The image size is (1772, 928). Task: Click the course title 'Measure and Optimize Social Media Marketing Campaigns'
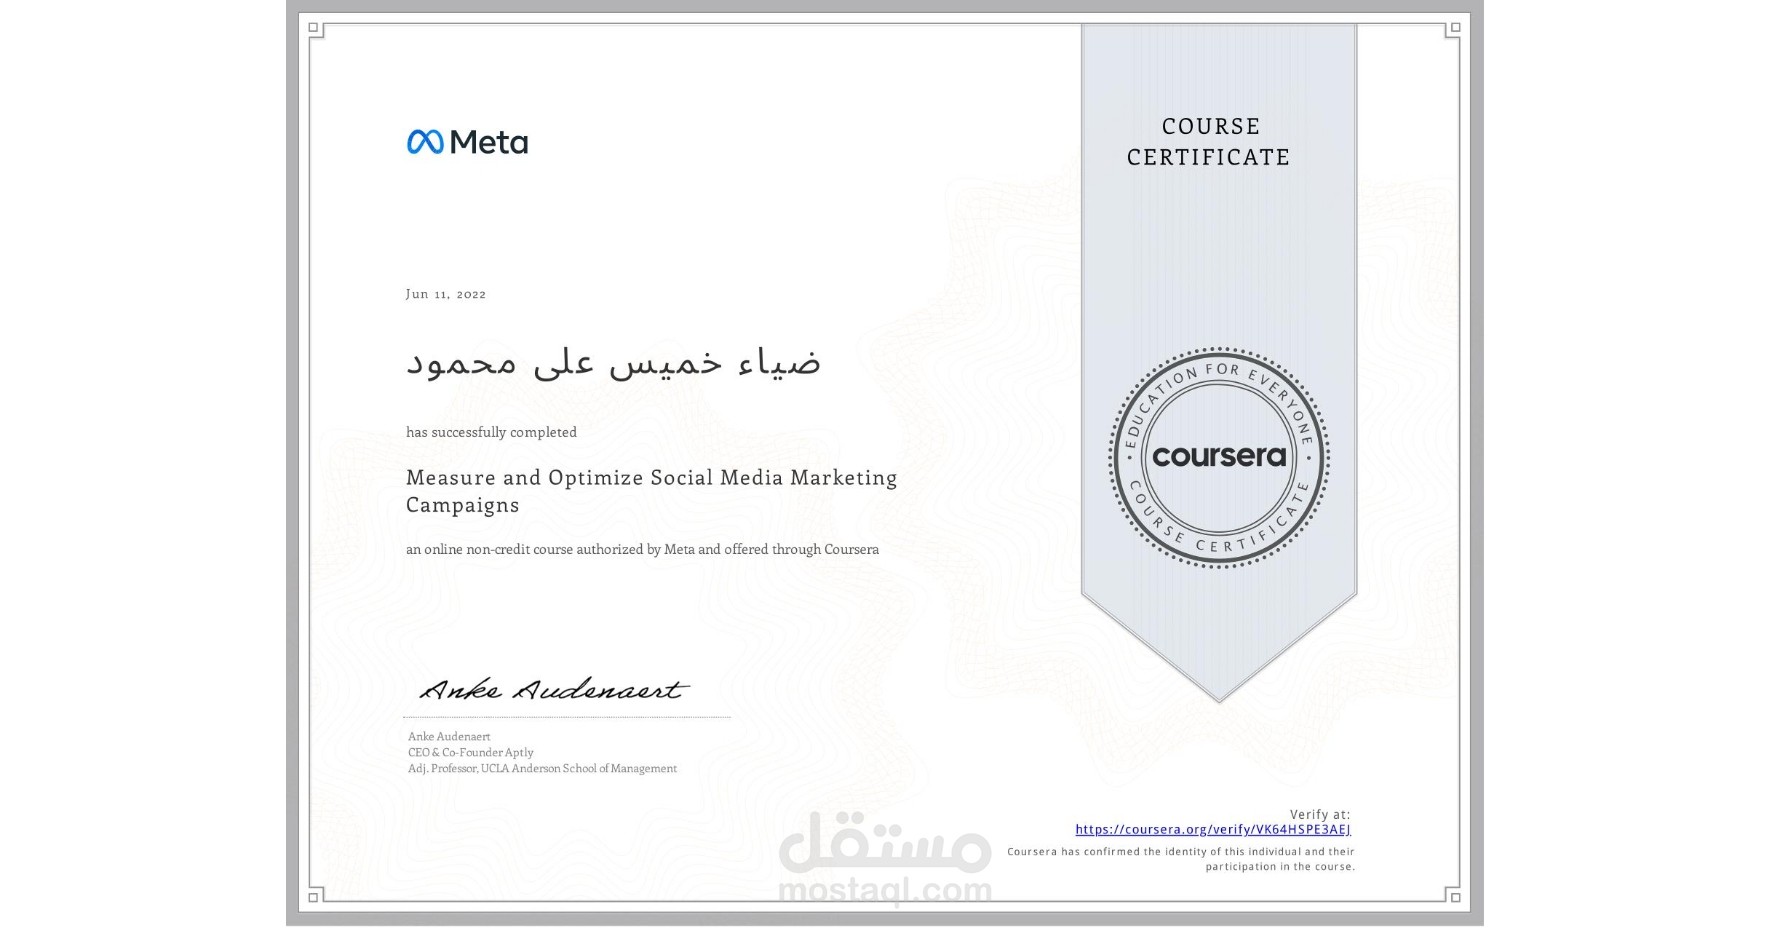(x=652, y=490)
